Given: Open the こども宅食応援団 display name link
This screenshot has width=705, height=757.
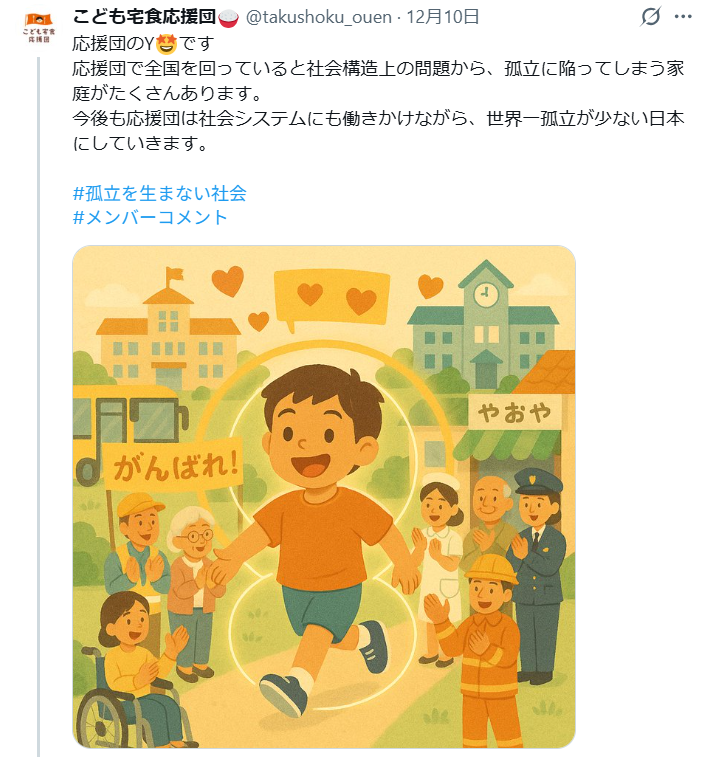Looking at the screenshot, I should point(144,17).
